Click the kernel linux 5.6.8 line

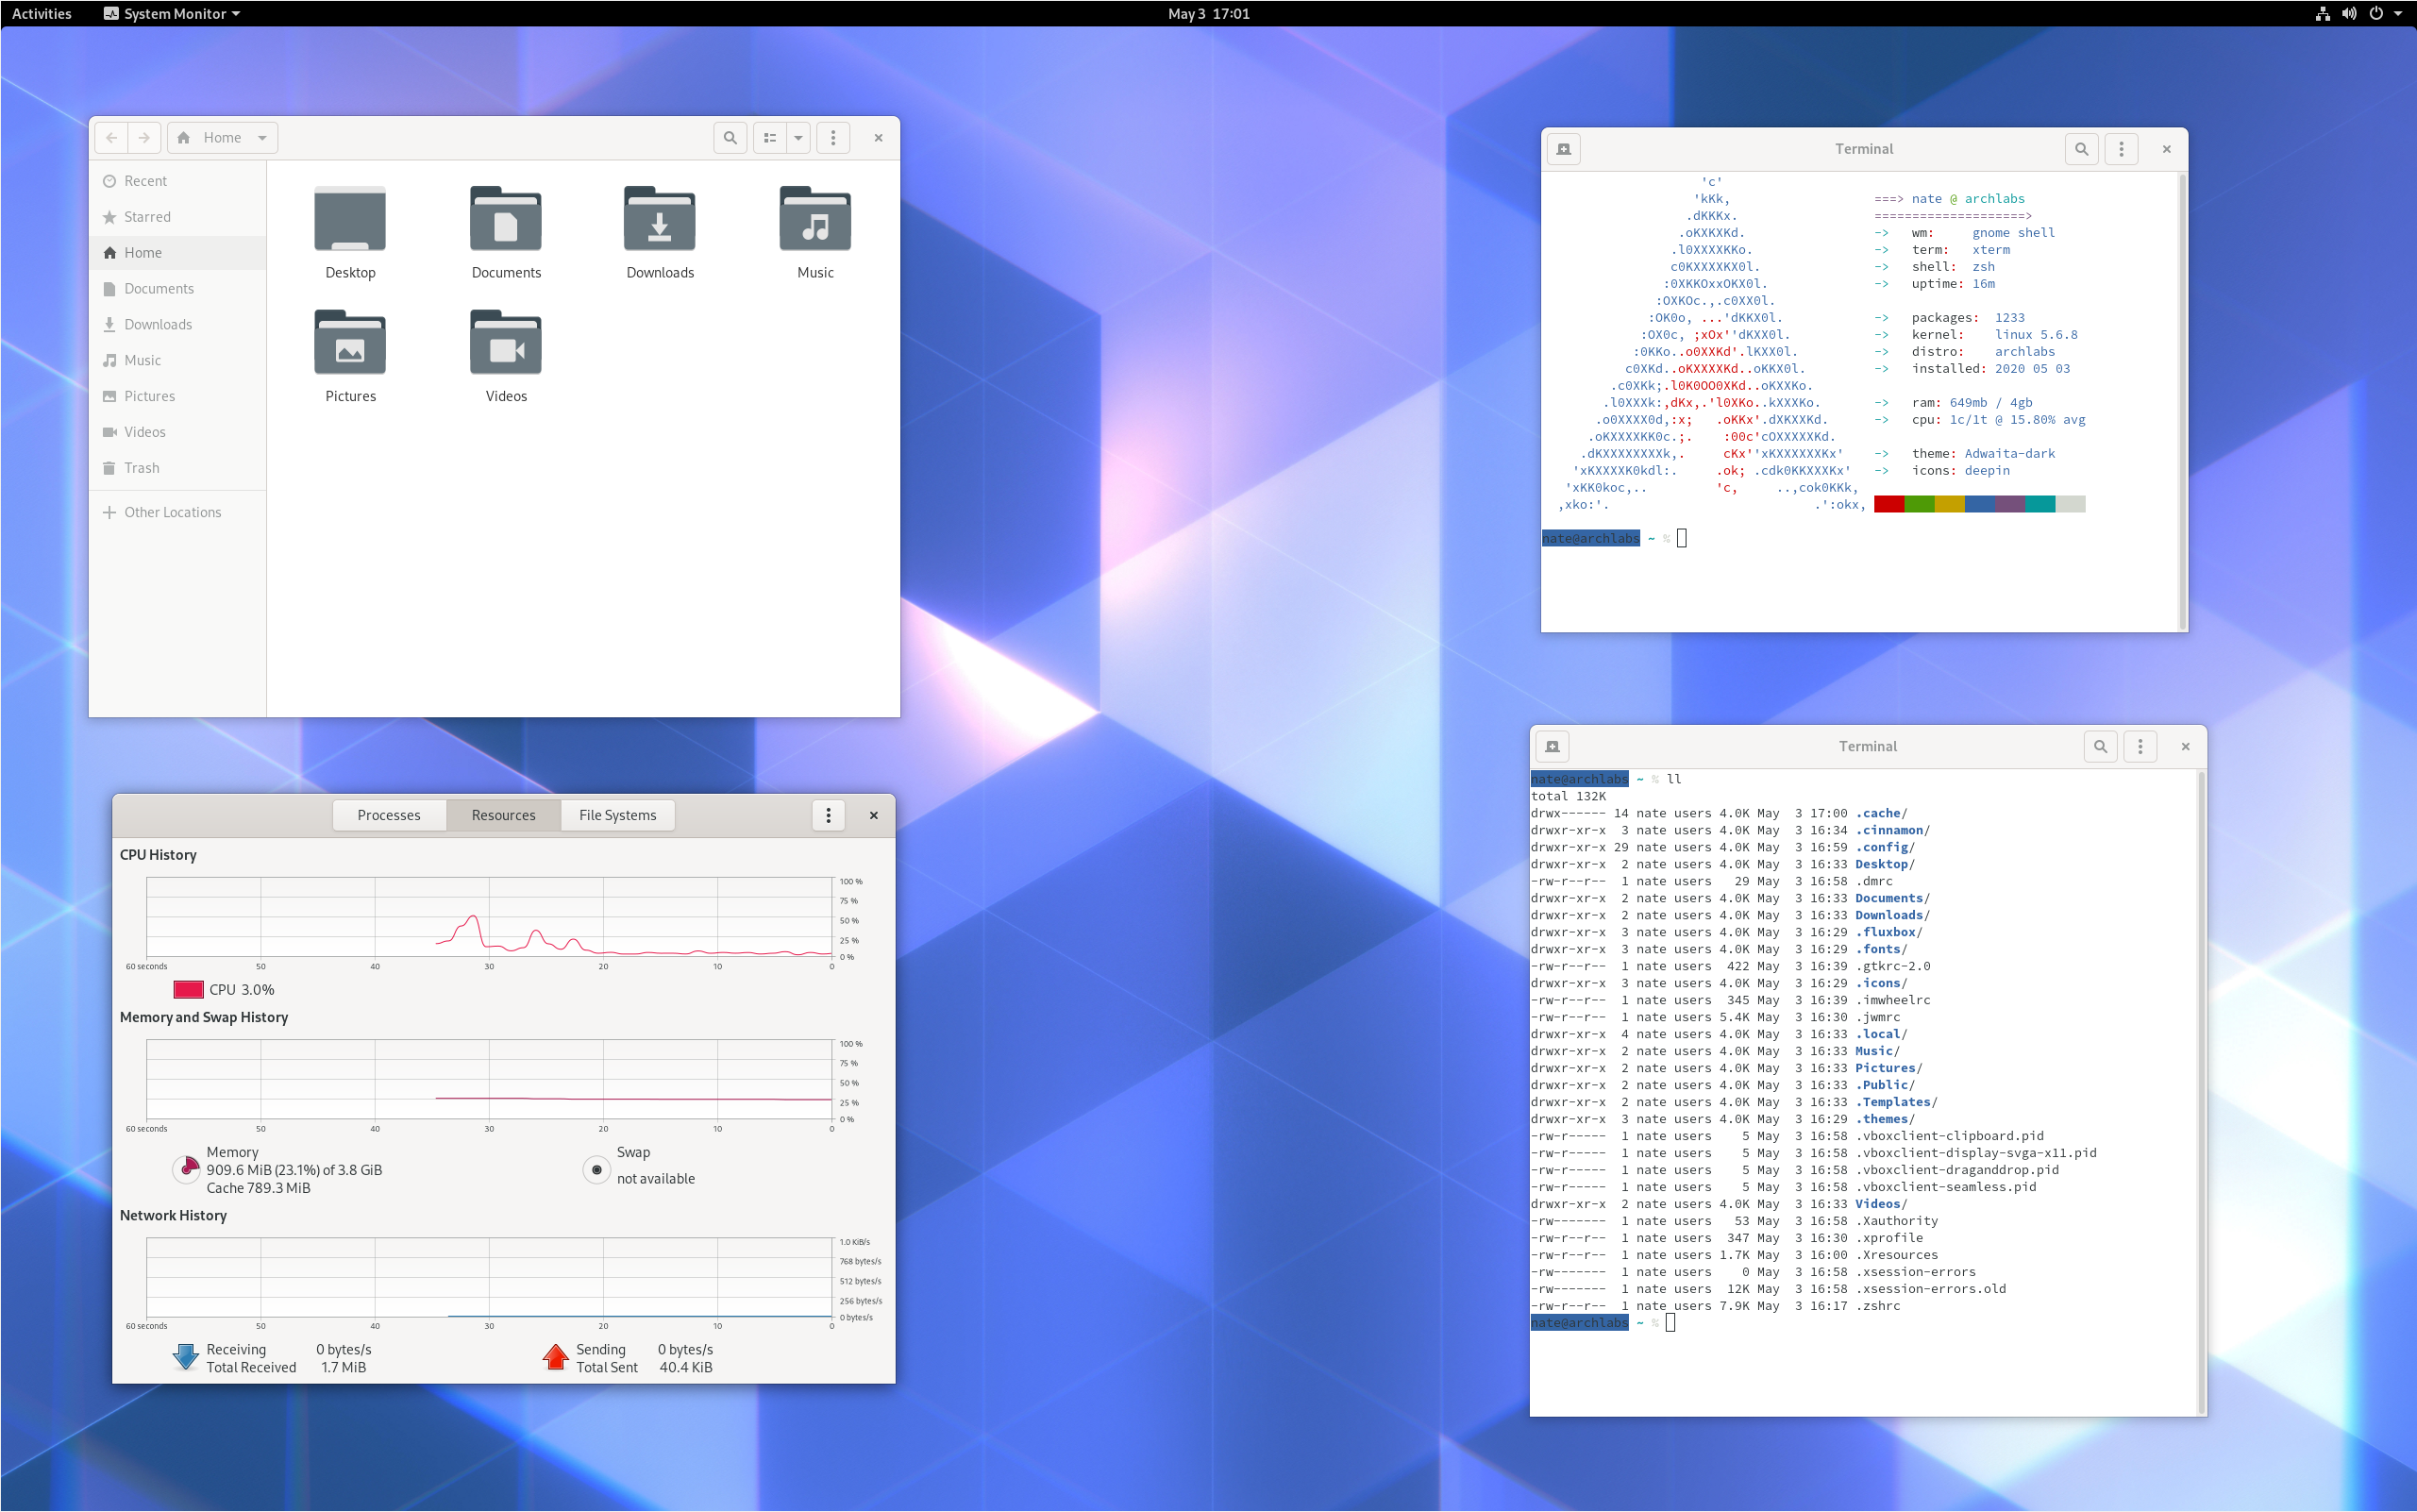pos(1976,335)
